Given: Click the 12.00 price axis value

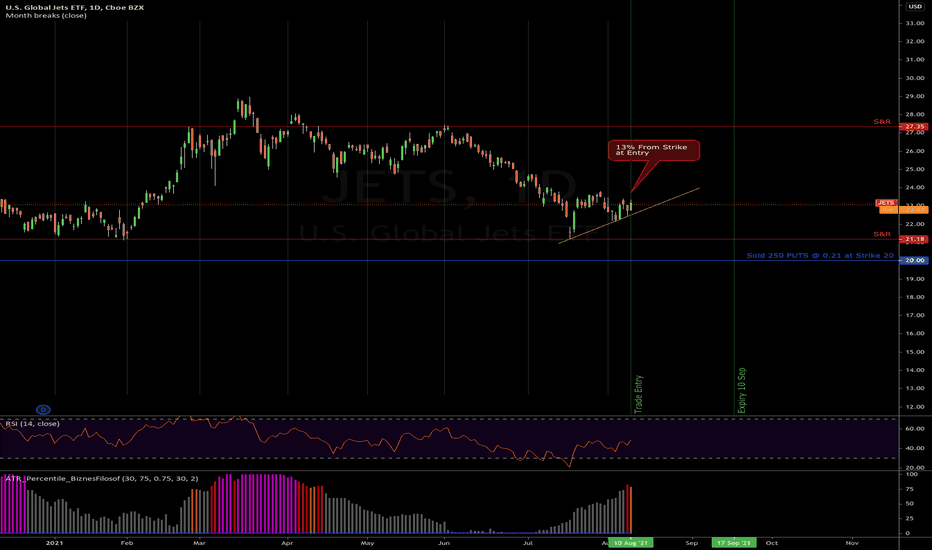Looking at the screenshot, I should pyautogui.click(x=915, y=407).
